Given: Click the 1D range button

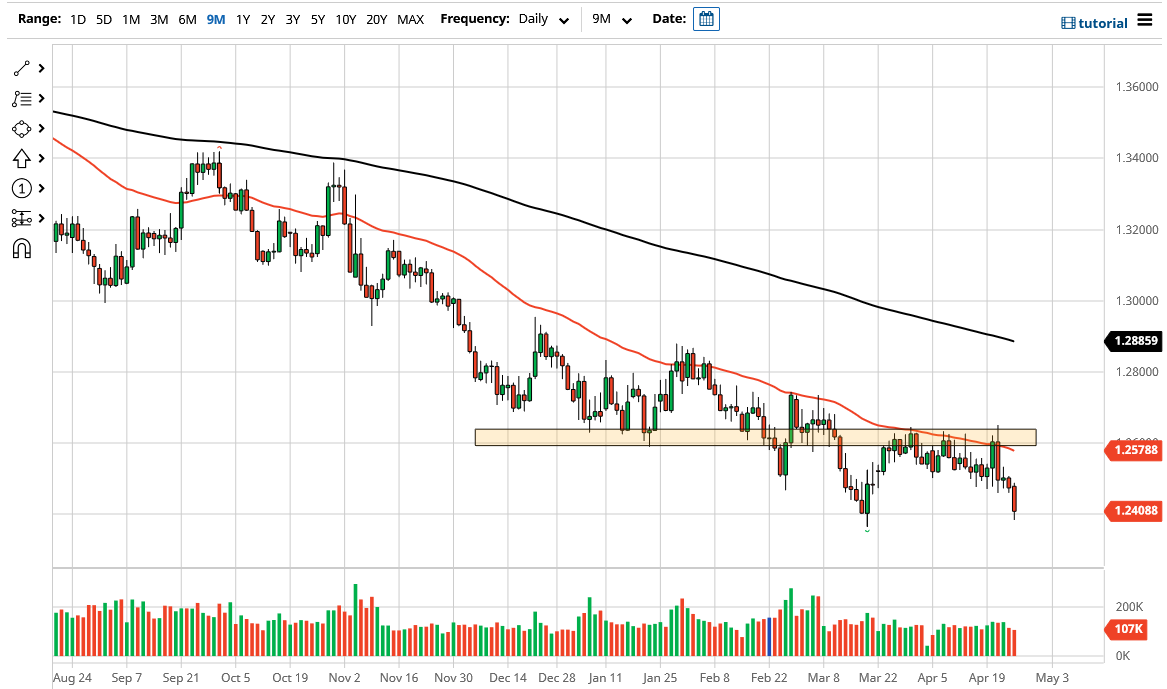Looking at the screenshot, I should [77, 18].
